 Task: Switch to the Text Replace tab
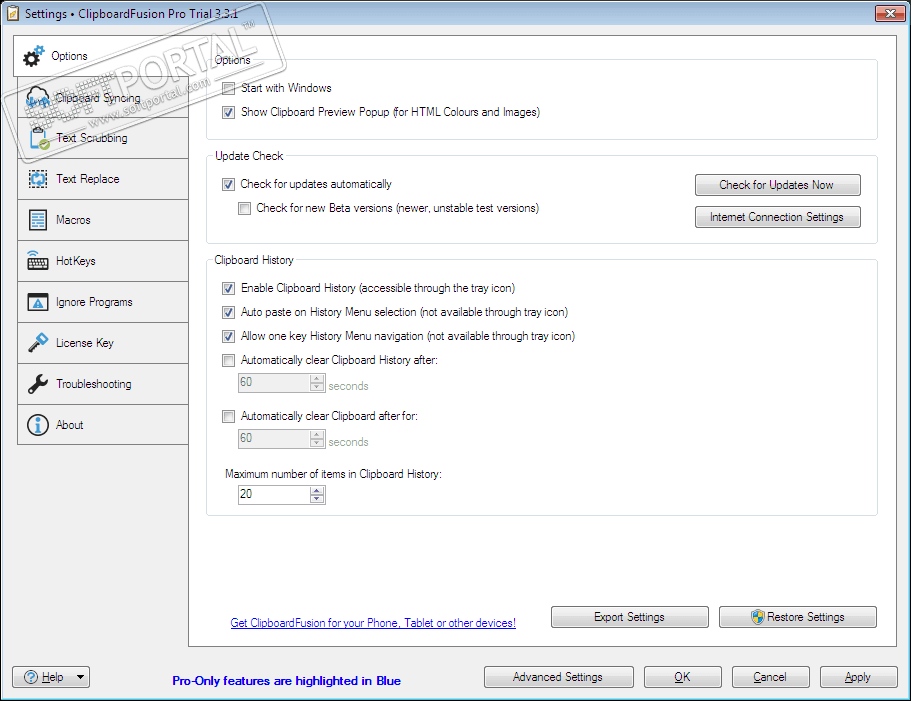(x=103, y=179)
